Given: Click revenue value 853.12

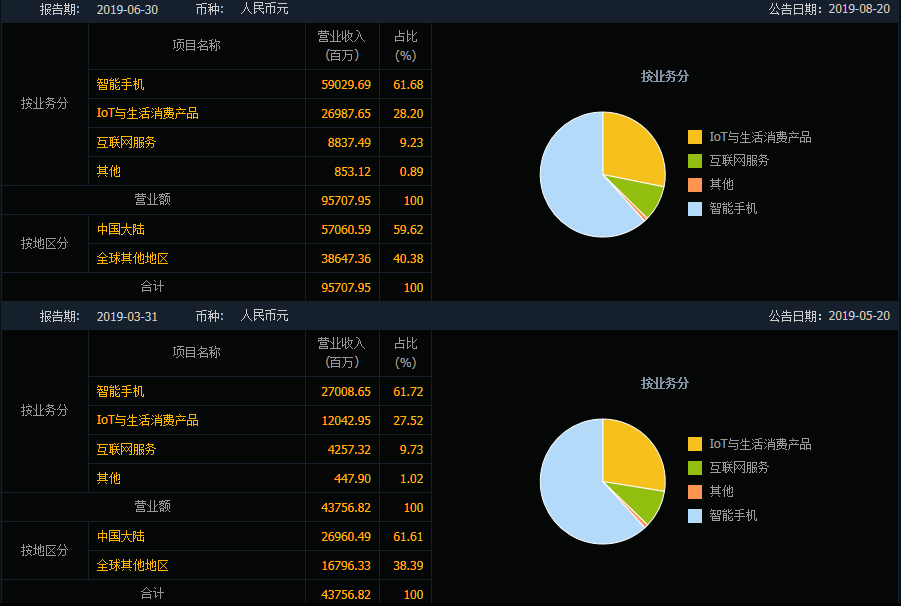Looking at the screenshot, I should click(352, 172).
